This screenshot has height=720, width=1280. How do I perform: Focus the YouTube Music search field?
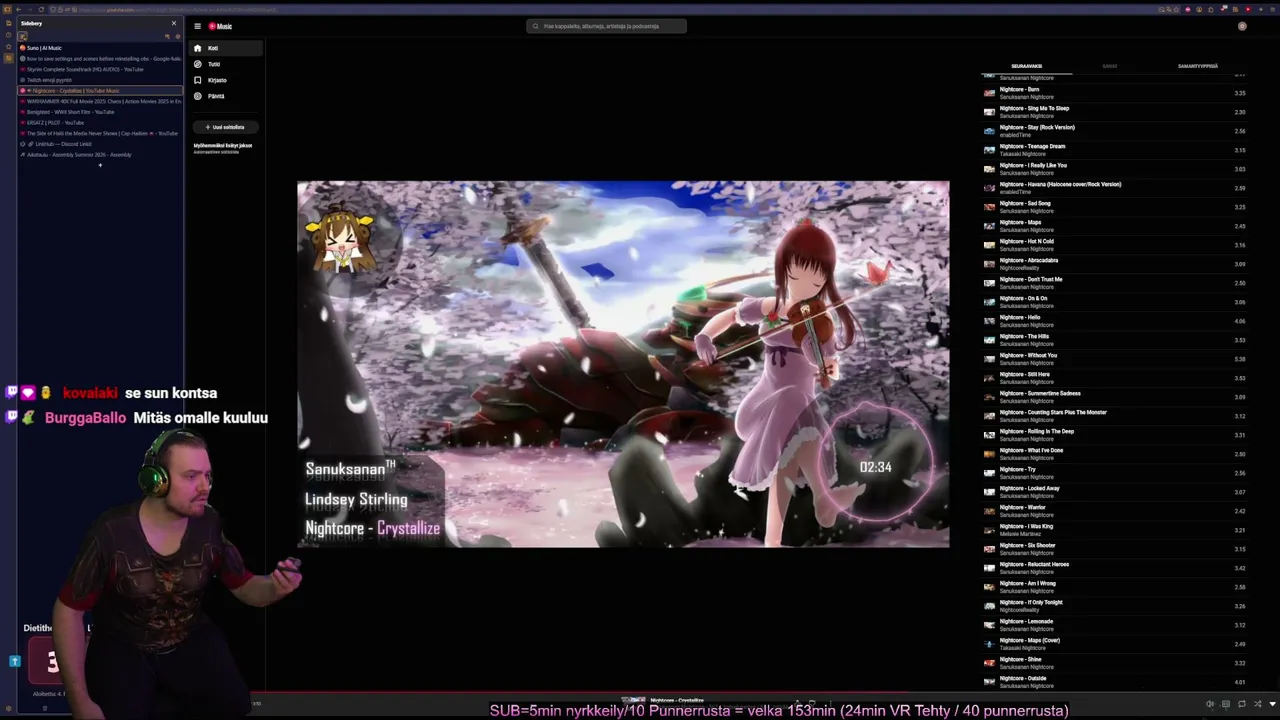click(607, 26)
